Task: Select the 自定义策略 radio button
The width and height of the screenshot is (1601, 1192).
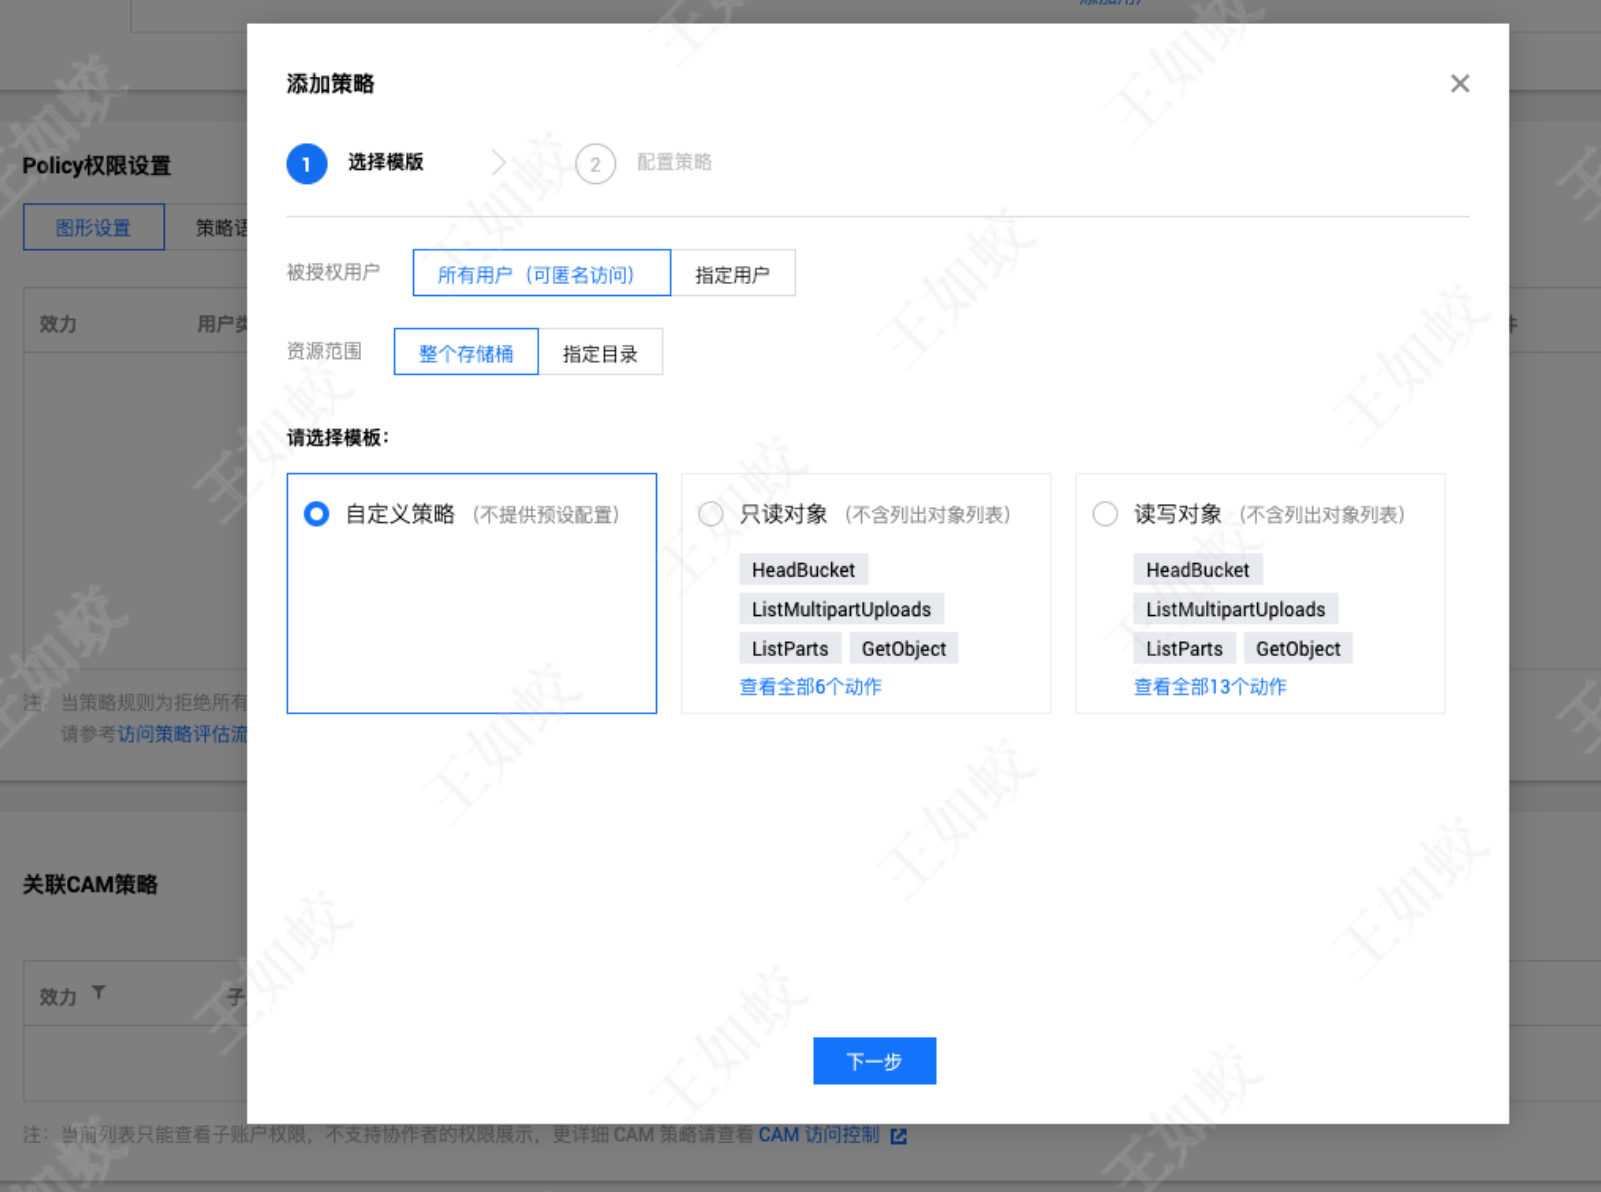Action: [x=316, y=514]
